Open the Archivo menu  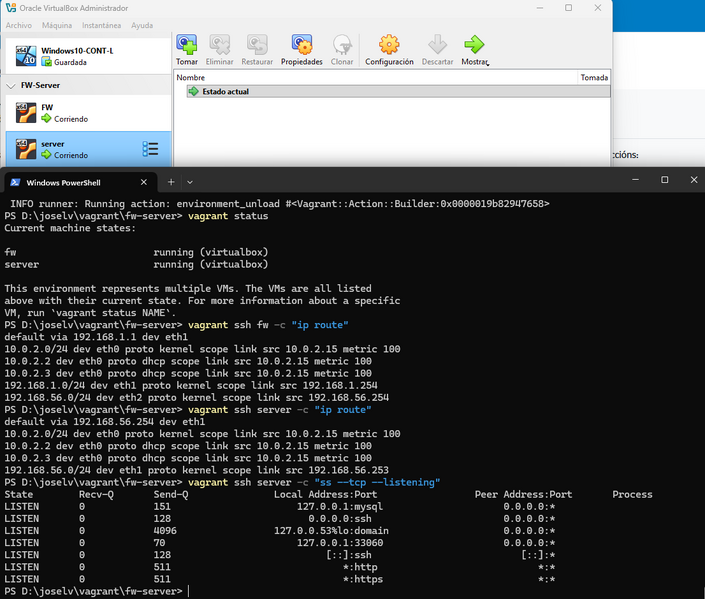click(x=19, y=26)
